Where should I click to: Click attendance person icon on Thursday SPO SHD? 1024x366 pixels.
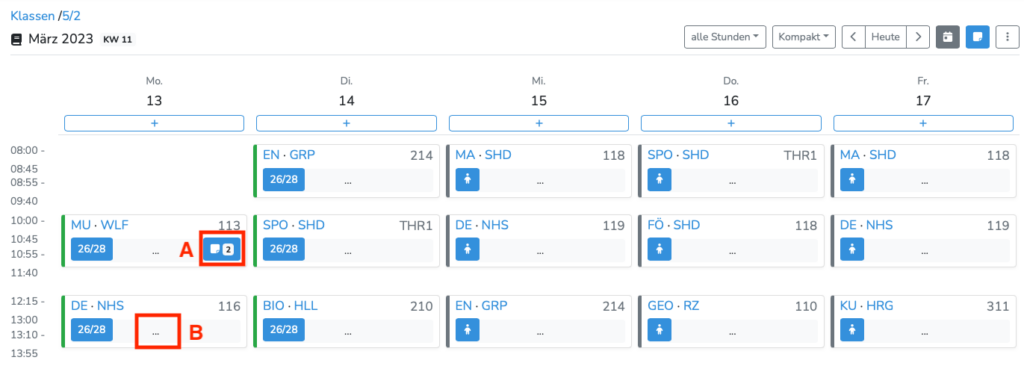click(659, 180)
